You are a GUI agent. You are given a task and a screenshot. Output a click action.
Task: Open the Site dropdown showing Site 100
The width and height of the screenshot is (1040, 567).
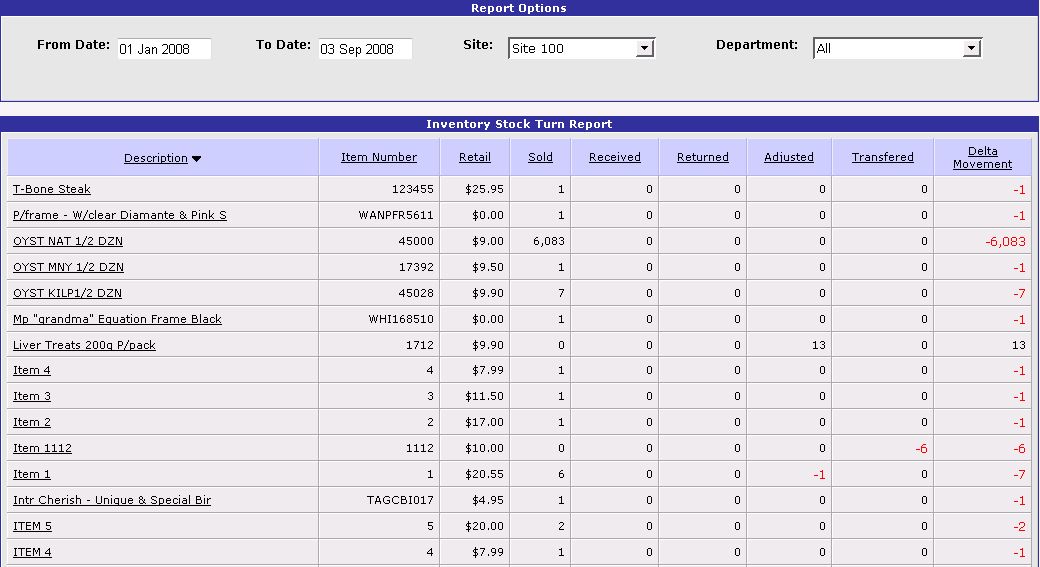click(644, 48)
